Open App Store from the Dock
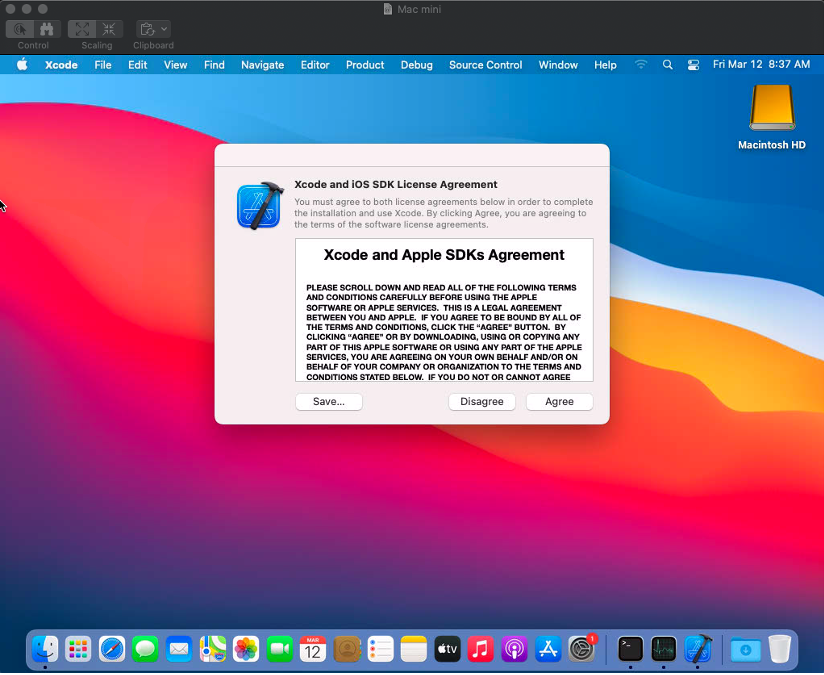 548,649
